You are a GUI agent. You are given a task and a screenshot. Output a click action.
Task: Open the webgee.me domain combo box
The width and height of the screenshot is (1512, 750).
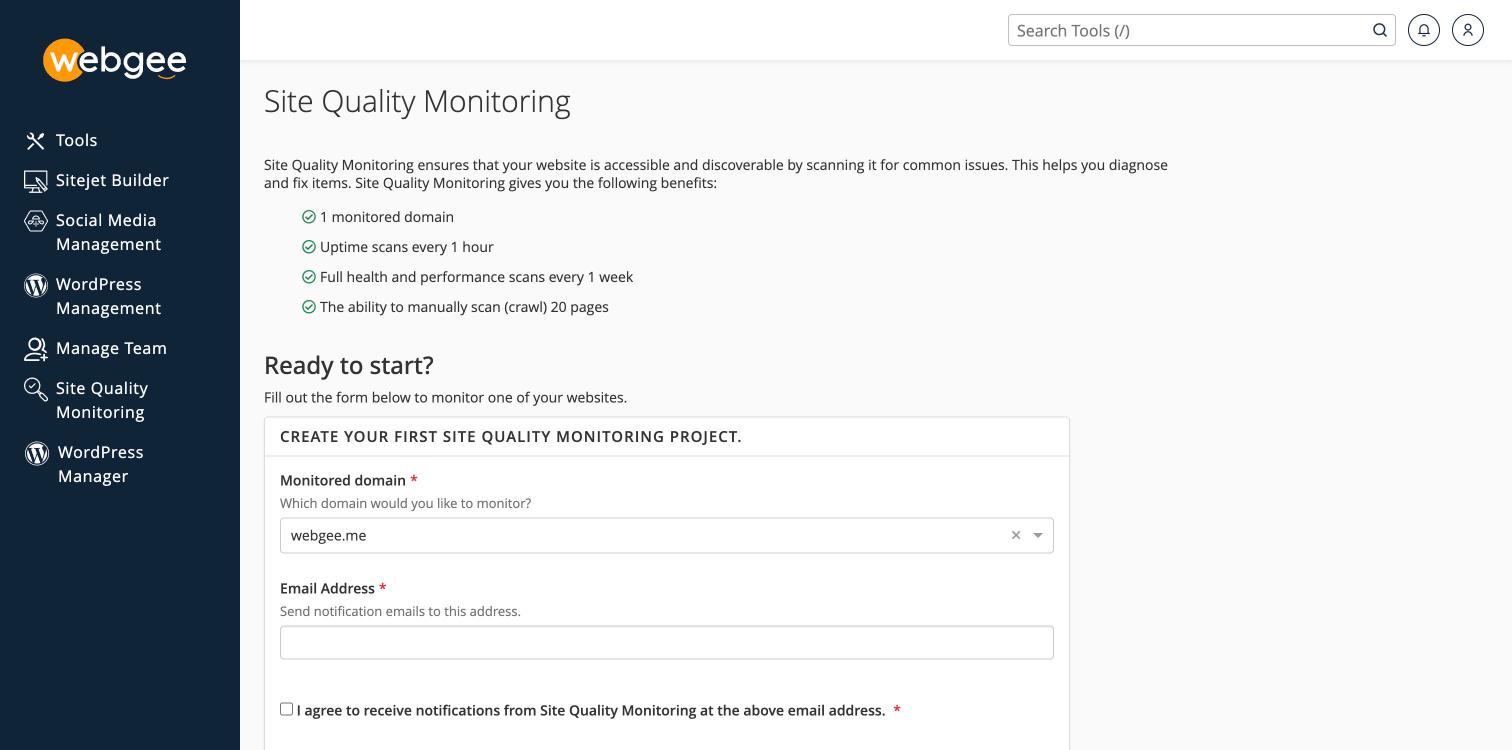667,535
